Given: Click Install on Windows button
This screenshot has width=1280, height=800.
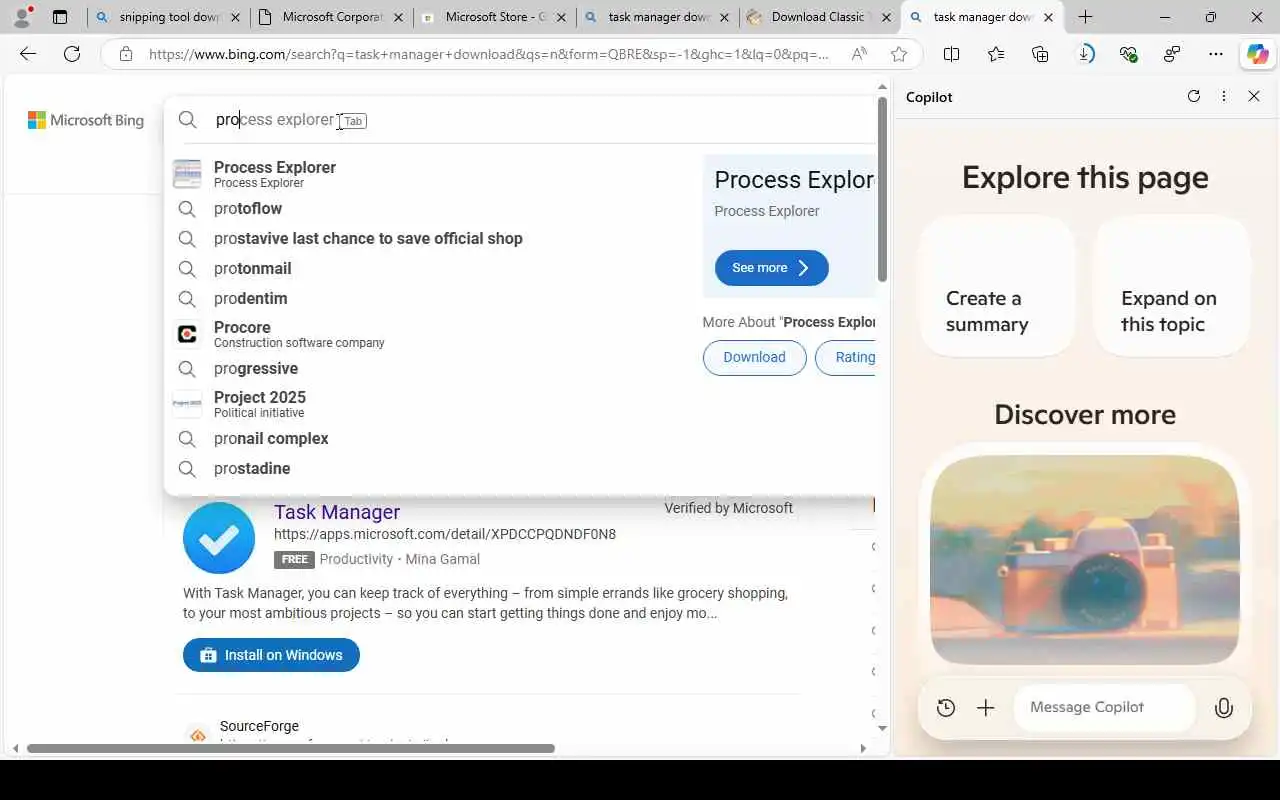Looking at the screenshot, I should 271,655.
